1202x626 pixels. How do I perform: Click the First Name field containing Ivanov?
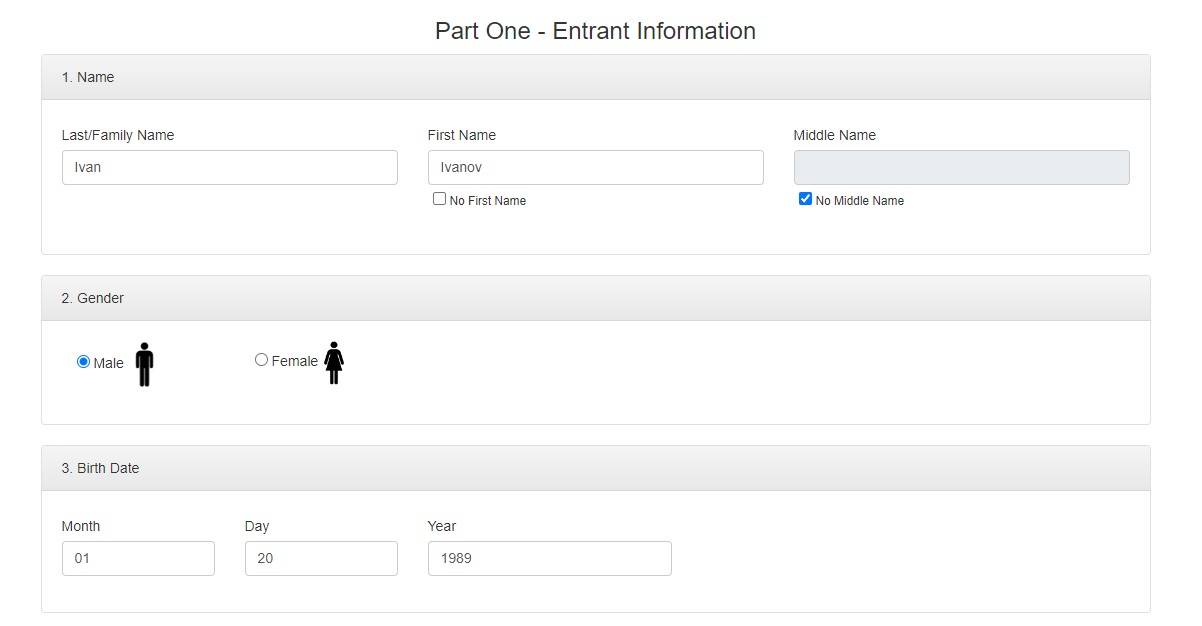(x=595, y=168)
